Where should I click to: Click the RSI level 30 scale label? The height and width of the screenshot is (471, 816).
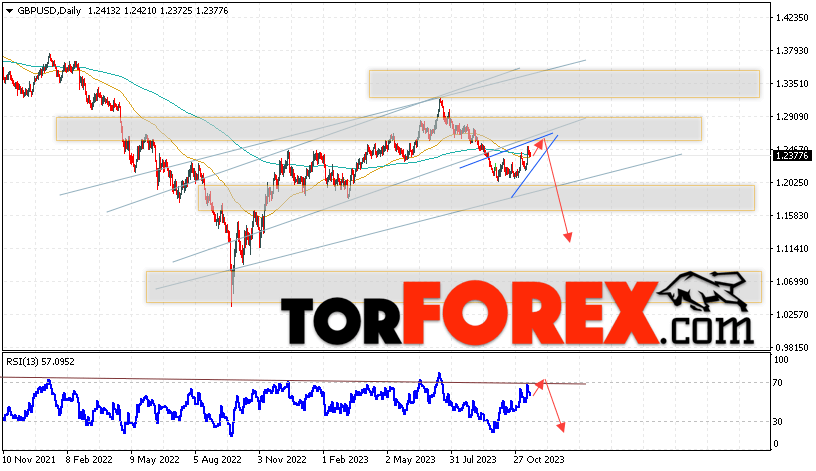point(777,422)
